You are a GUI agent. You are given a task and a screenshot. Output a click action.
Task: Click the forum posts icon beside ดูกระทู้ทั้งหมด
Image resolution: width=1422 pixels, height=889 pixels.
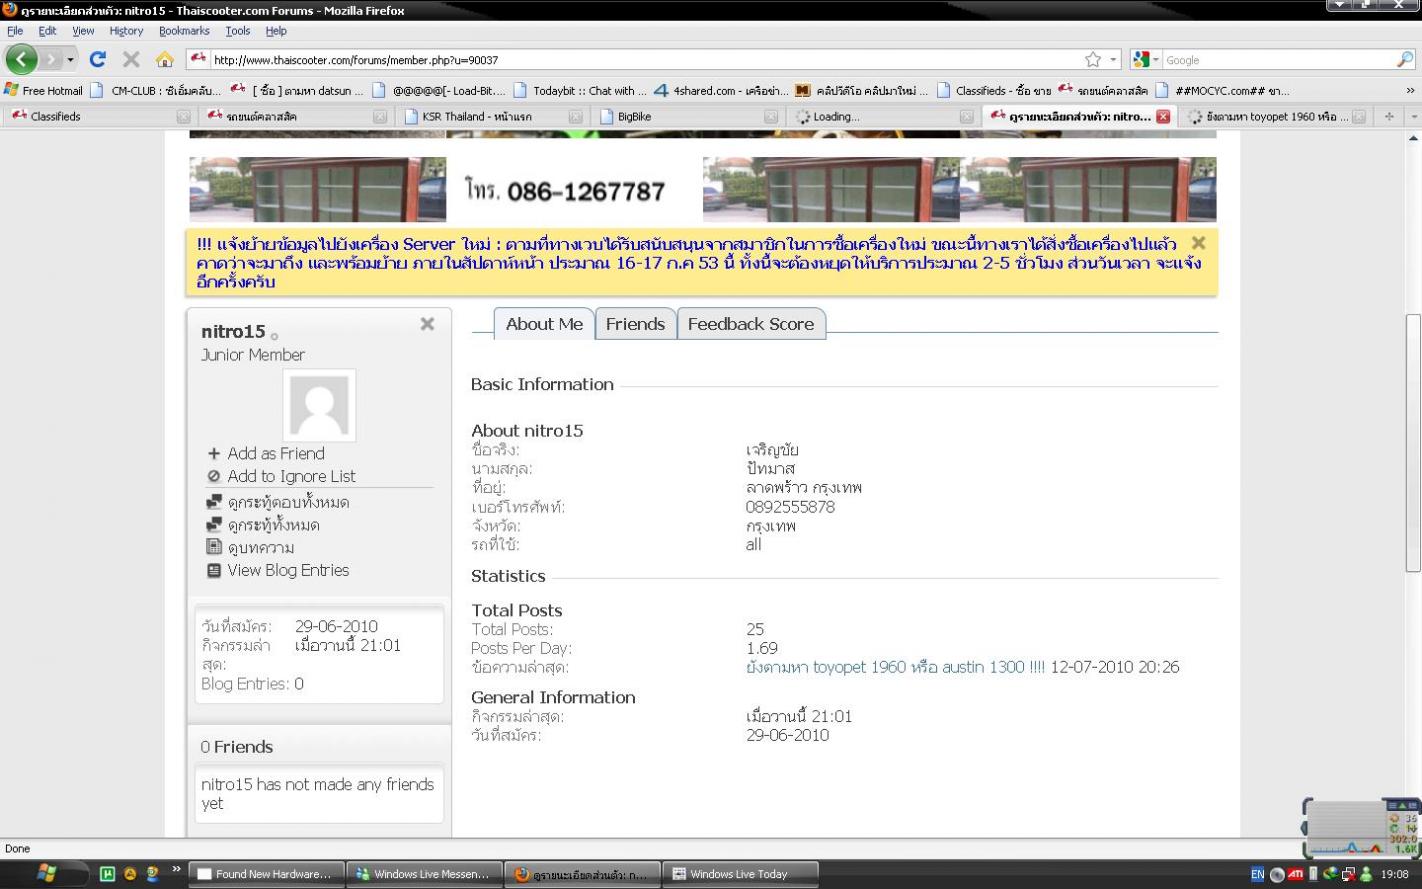click(213, 524)
